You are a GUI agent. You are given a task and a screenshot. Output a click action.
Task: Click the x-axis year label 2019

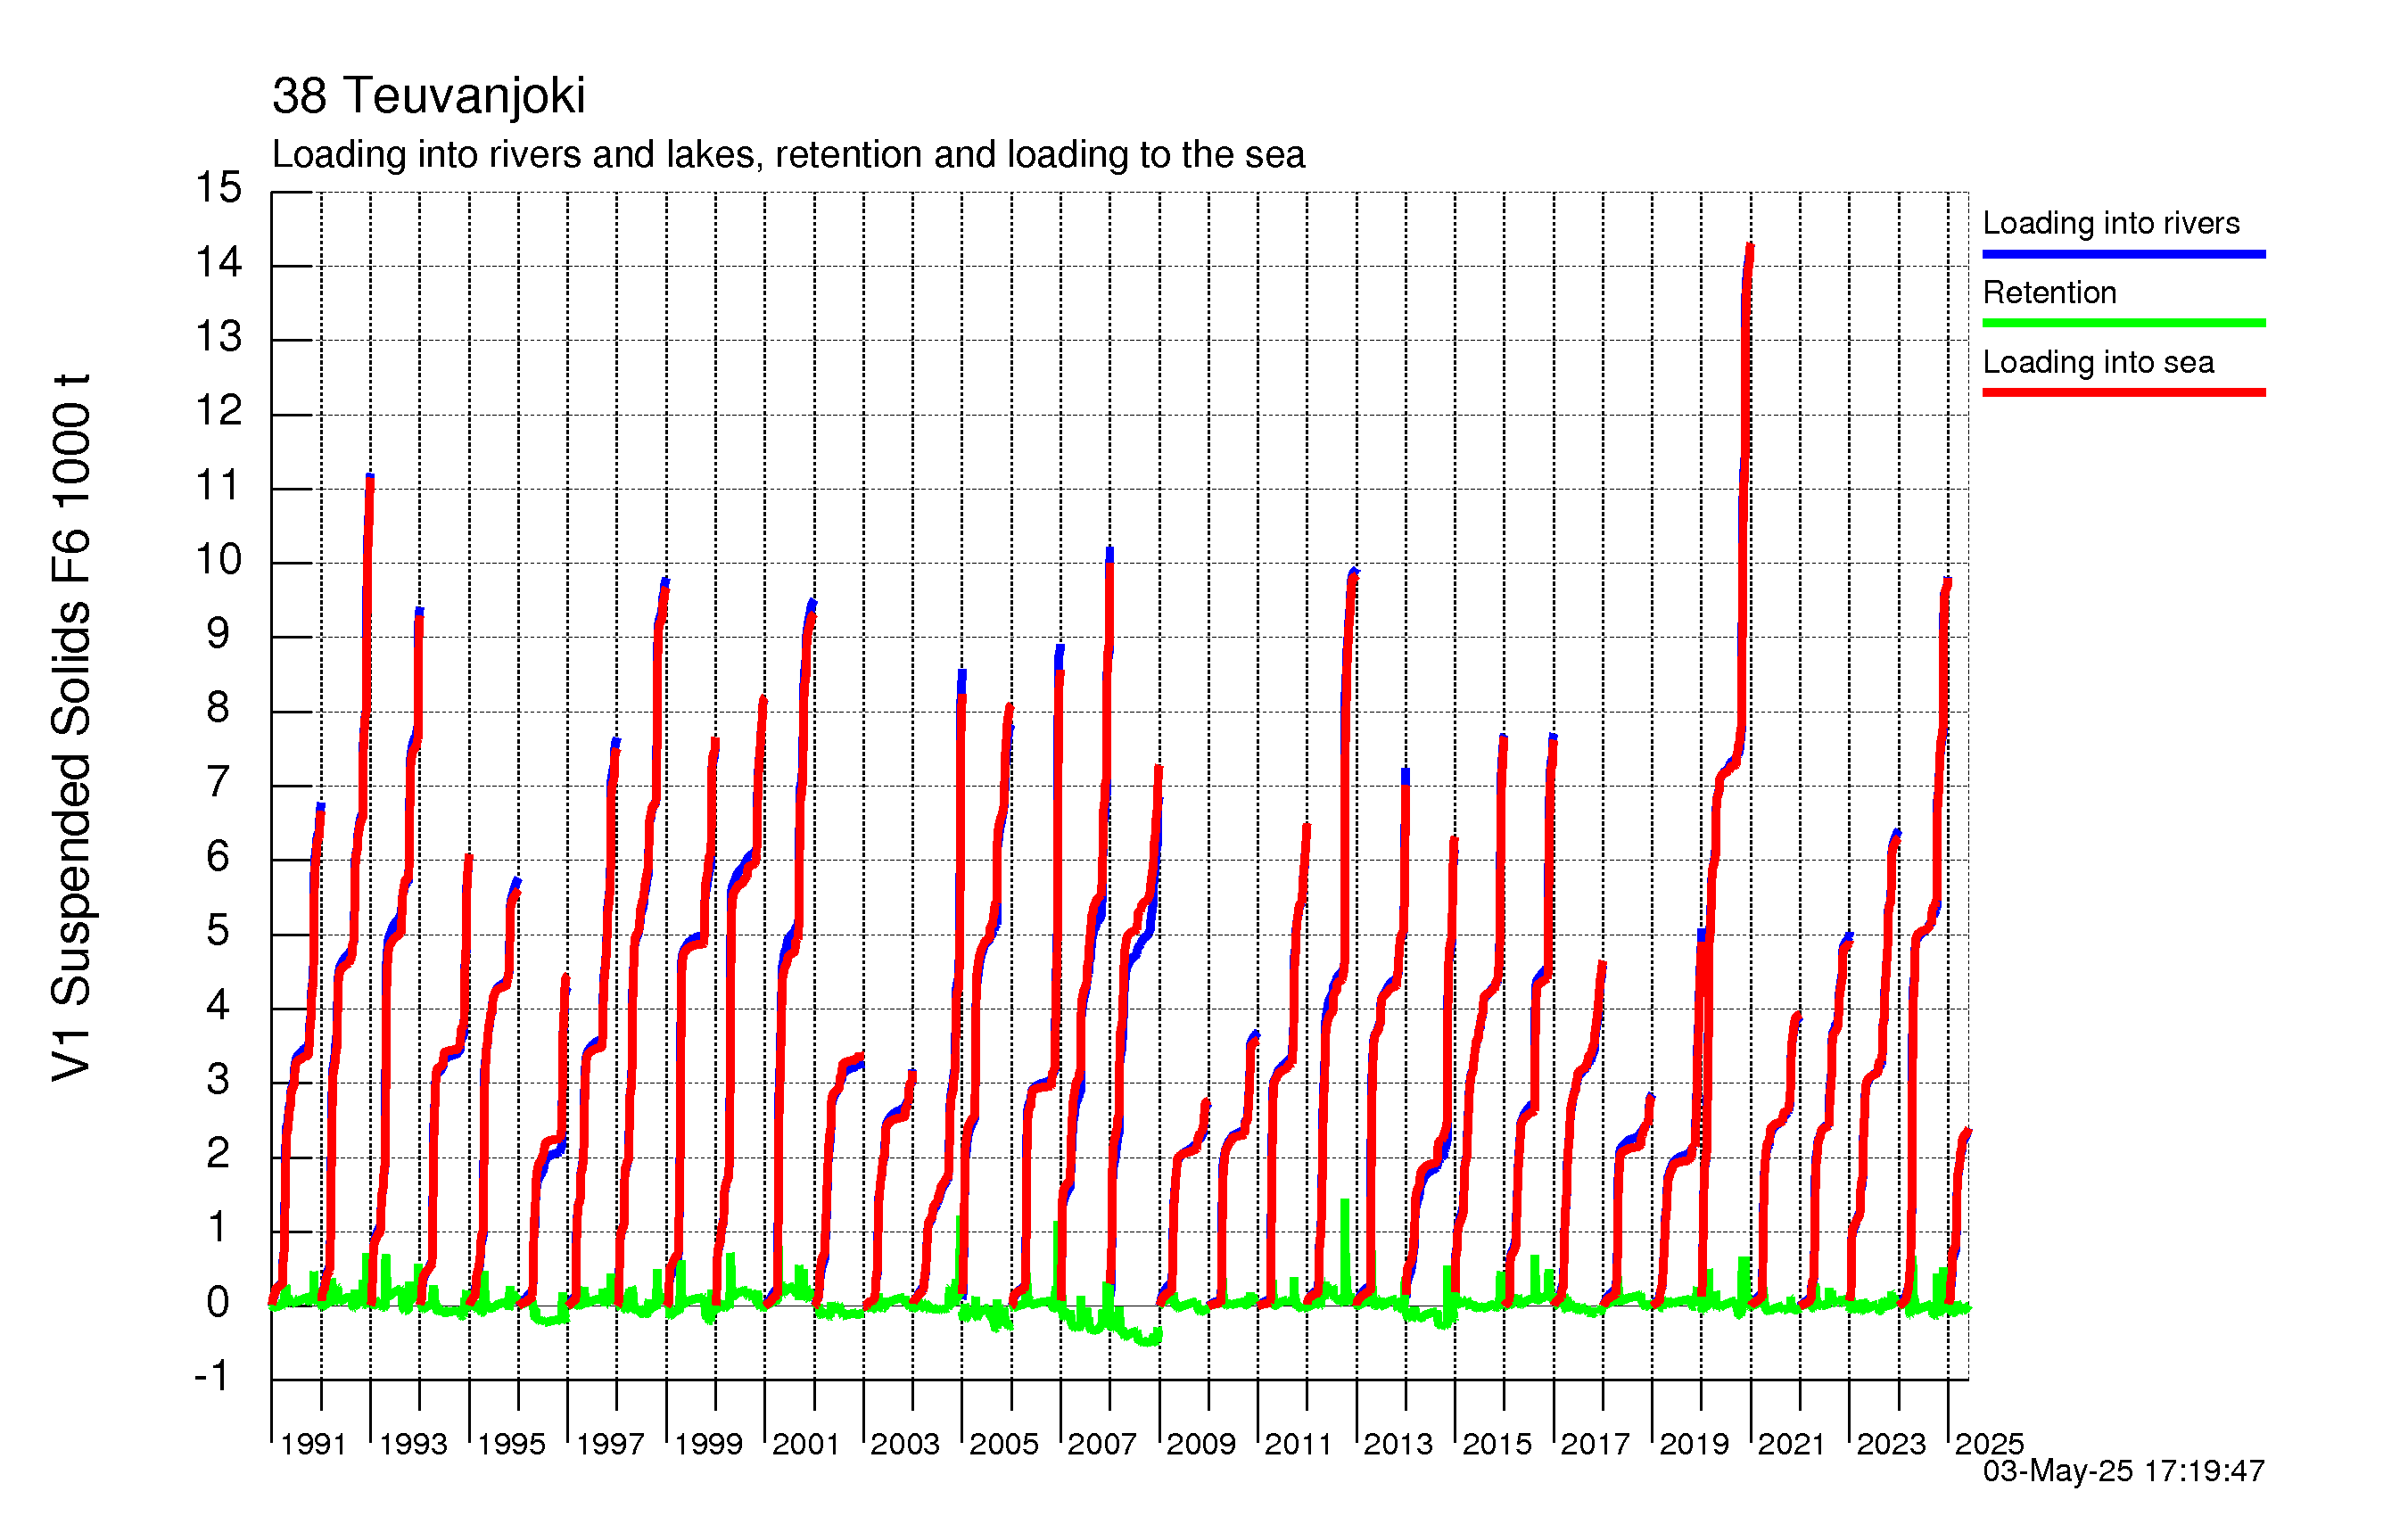coord(1694,1444)
